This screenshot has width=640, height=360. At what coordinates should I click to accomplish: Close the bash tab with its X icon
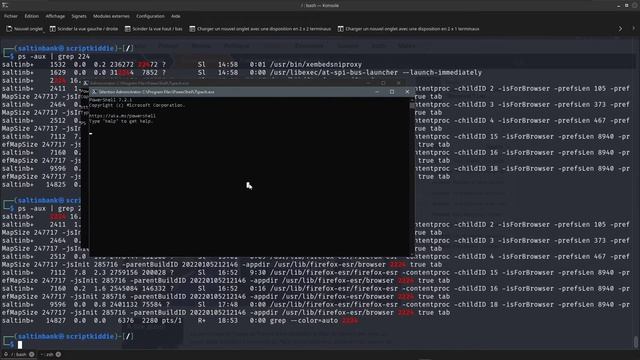coord(31,354)
